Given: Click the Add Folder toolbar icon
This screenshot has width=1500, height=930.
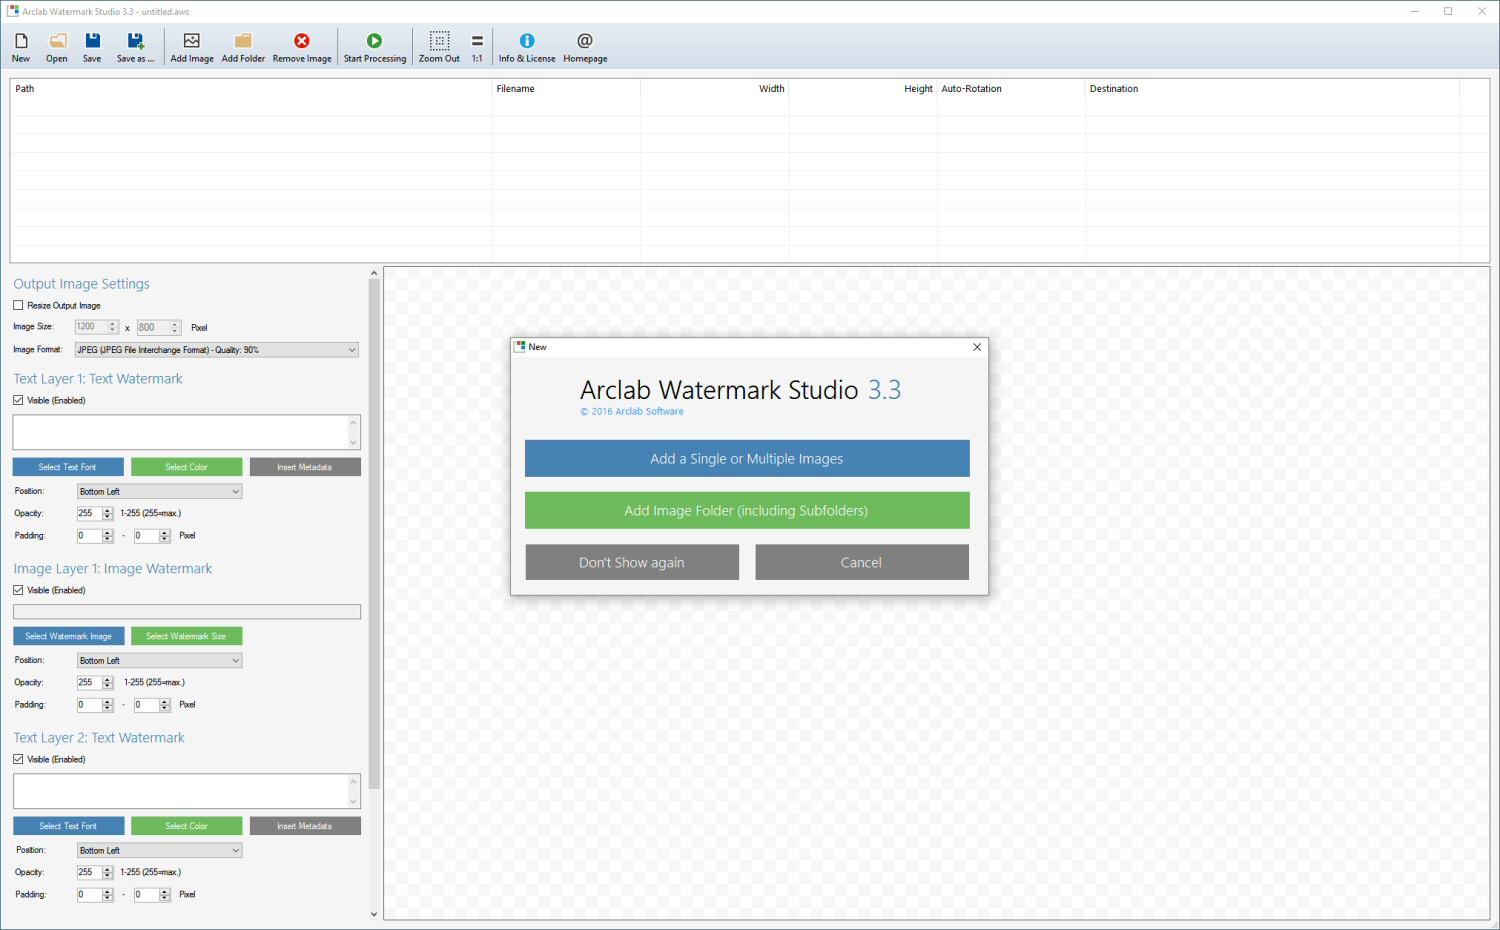Looking at the screenshot, I should click(243, 47).
